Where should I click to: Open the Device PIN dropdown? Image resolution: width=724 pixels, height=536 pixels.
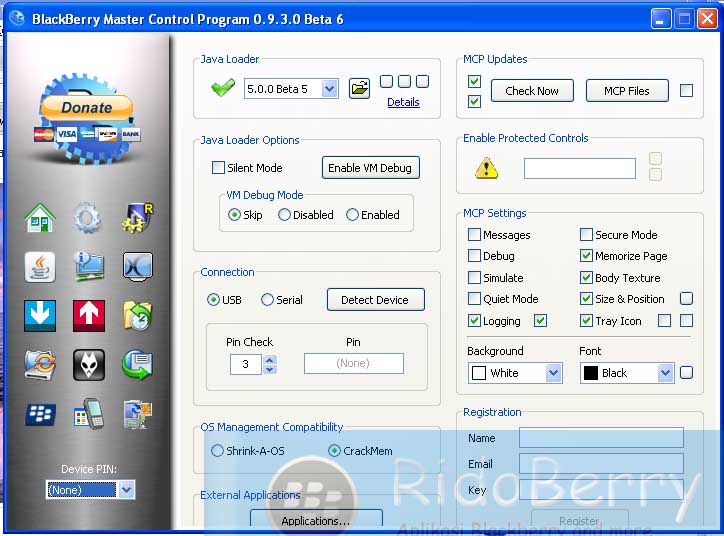[127, 489]
